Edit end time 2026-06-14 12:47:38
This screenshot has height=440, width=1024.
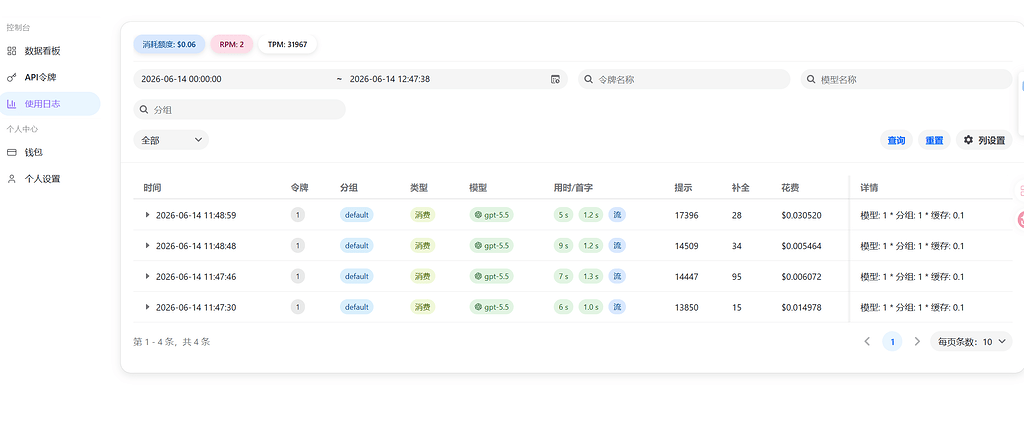pos(390,80)
